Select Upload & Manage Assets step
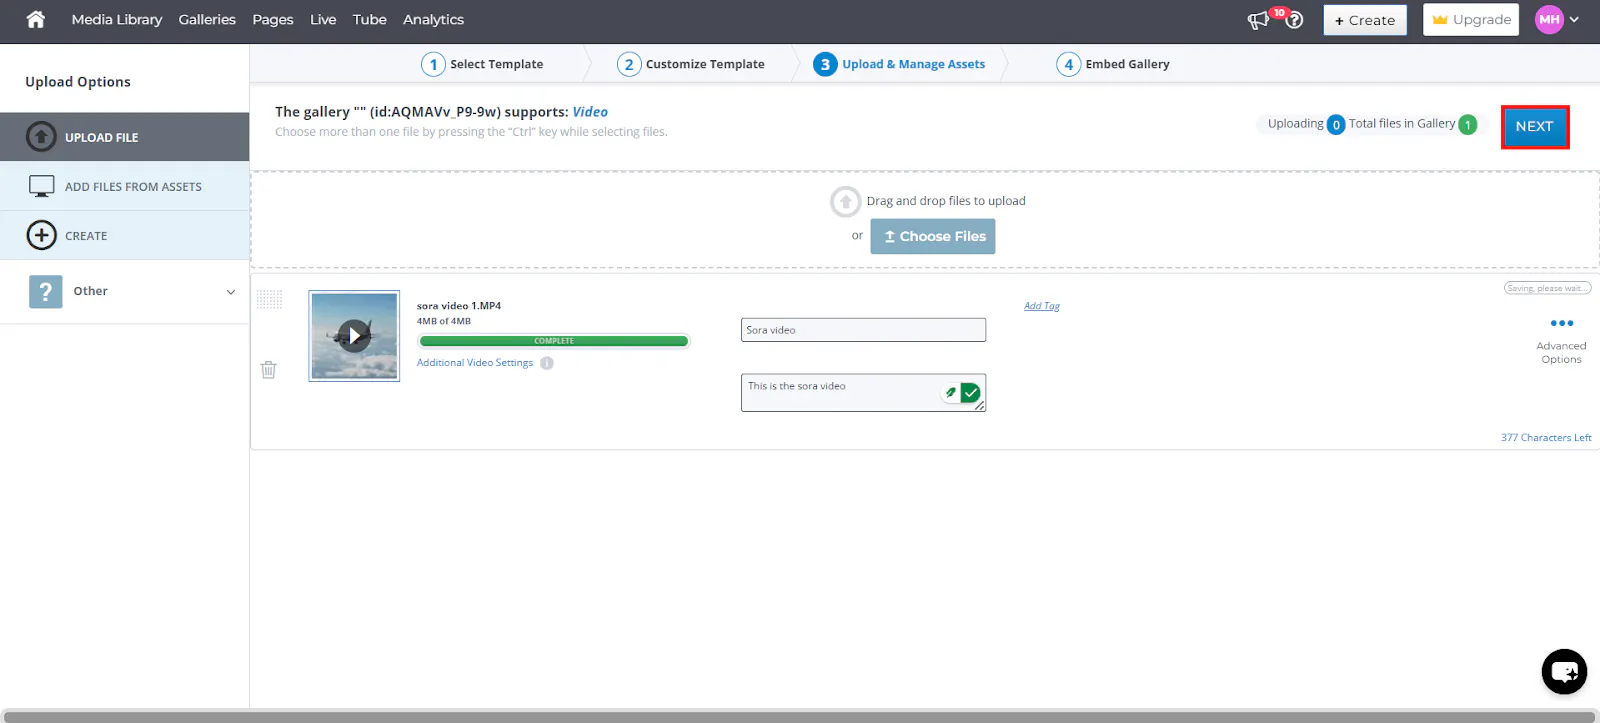 coord(899,64)
